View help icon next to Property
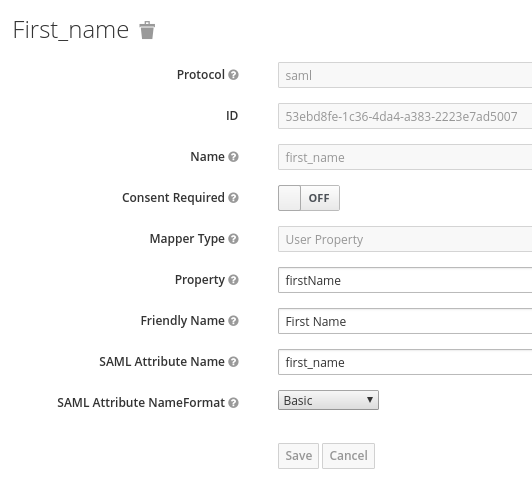This screenshot has height=479, width=532. click(x=233, y=280)
